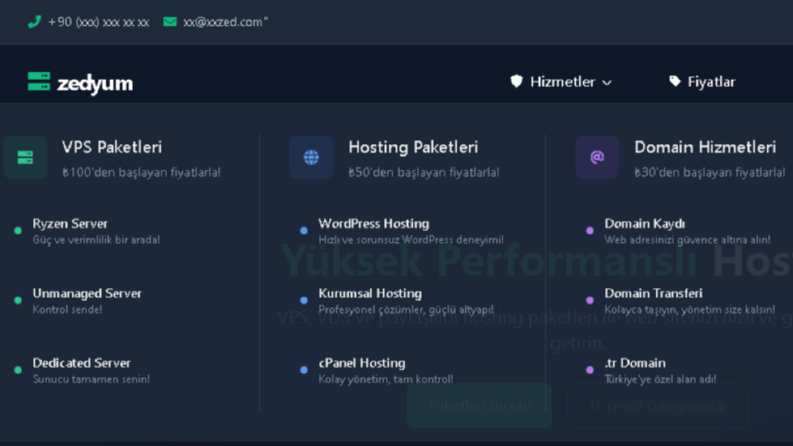Click the price tag icon beside Fiyatlar
This screenshot has width=793, height=446.
[x=675, y=81]
